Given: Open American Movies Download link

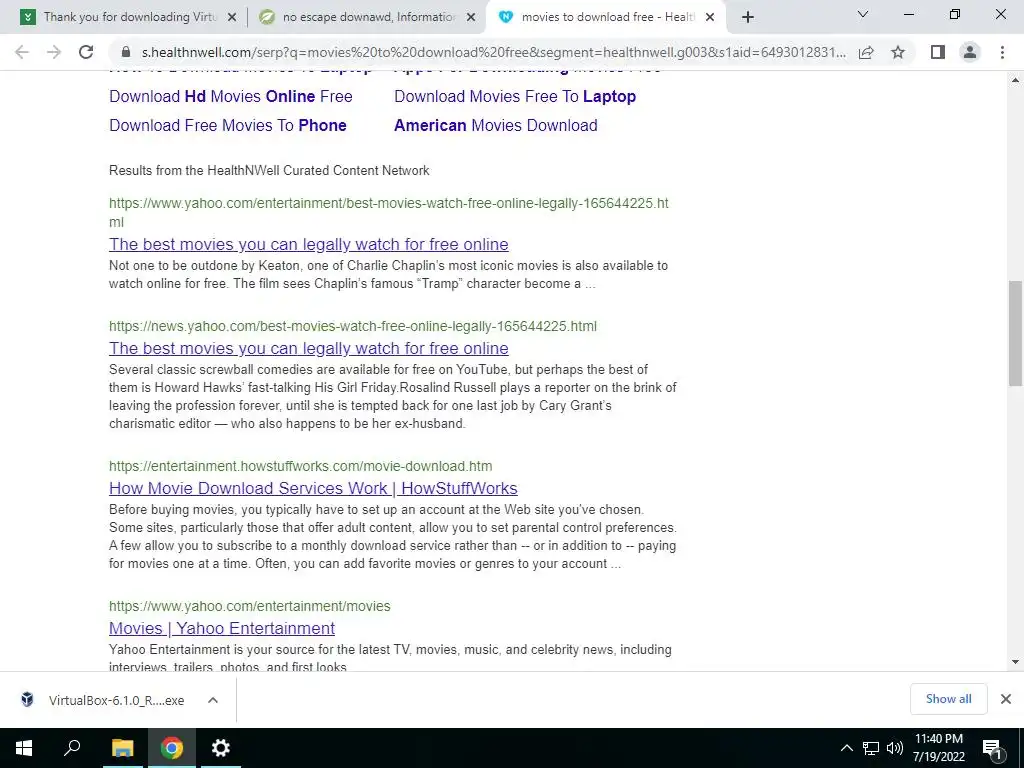Looking at the screenshot, I should coord(496,125).
